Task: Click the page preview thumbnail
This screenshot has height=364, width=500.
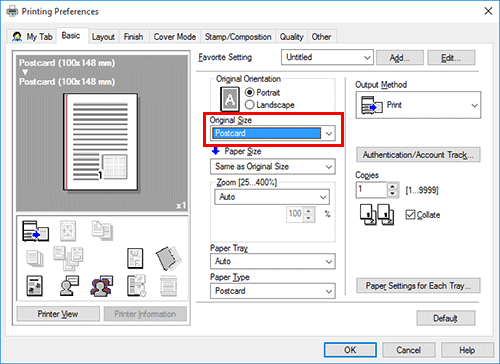Action: coord(100,142)
